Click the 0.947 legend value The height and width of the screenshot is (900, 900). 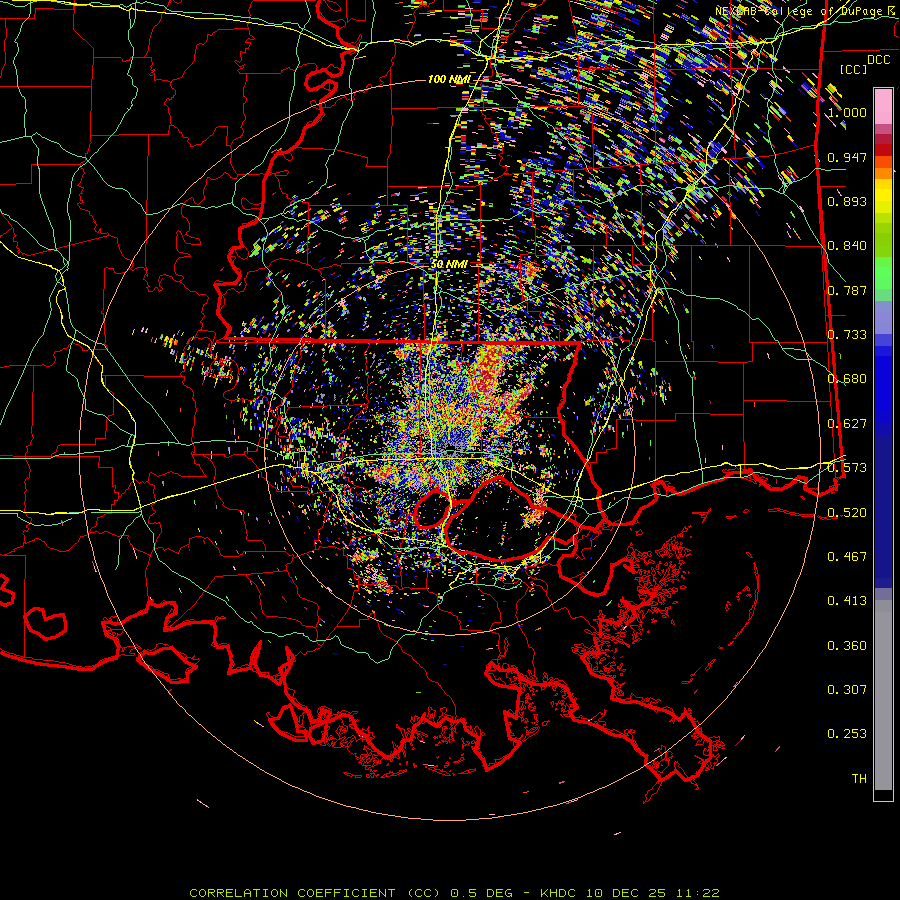[x=847, y=157]
